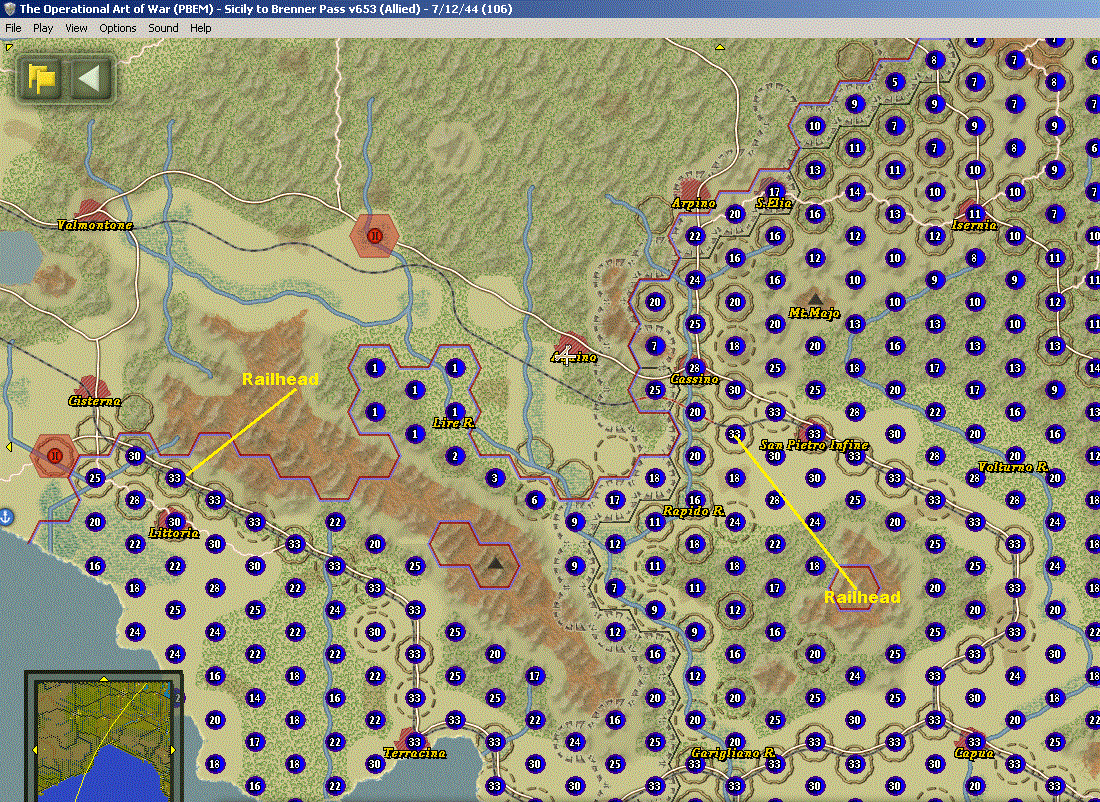Click the yellow flags button
The image size is (1100, 802).
coord(41,78)
